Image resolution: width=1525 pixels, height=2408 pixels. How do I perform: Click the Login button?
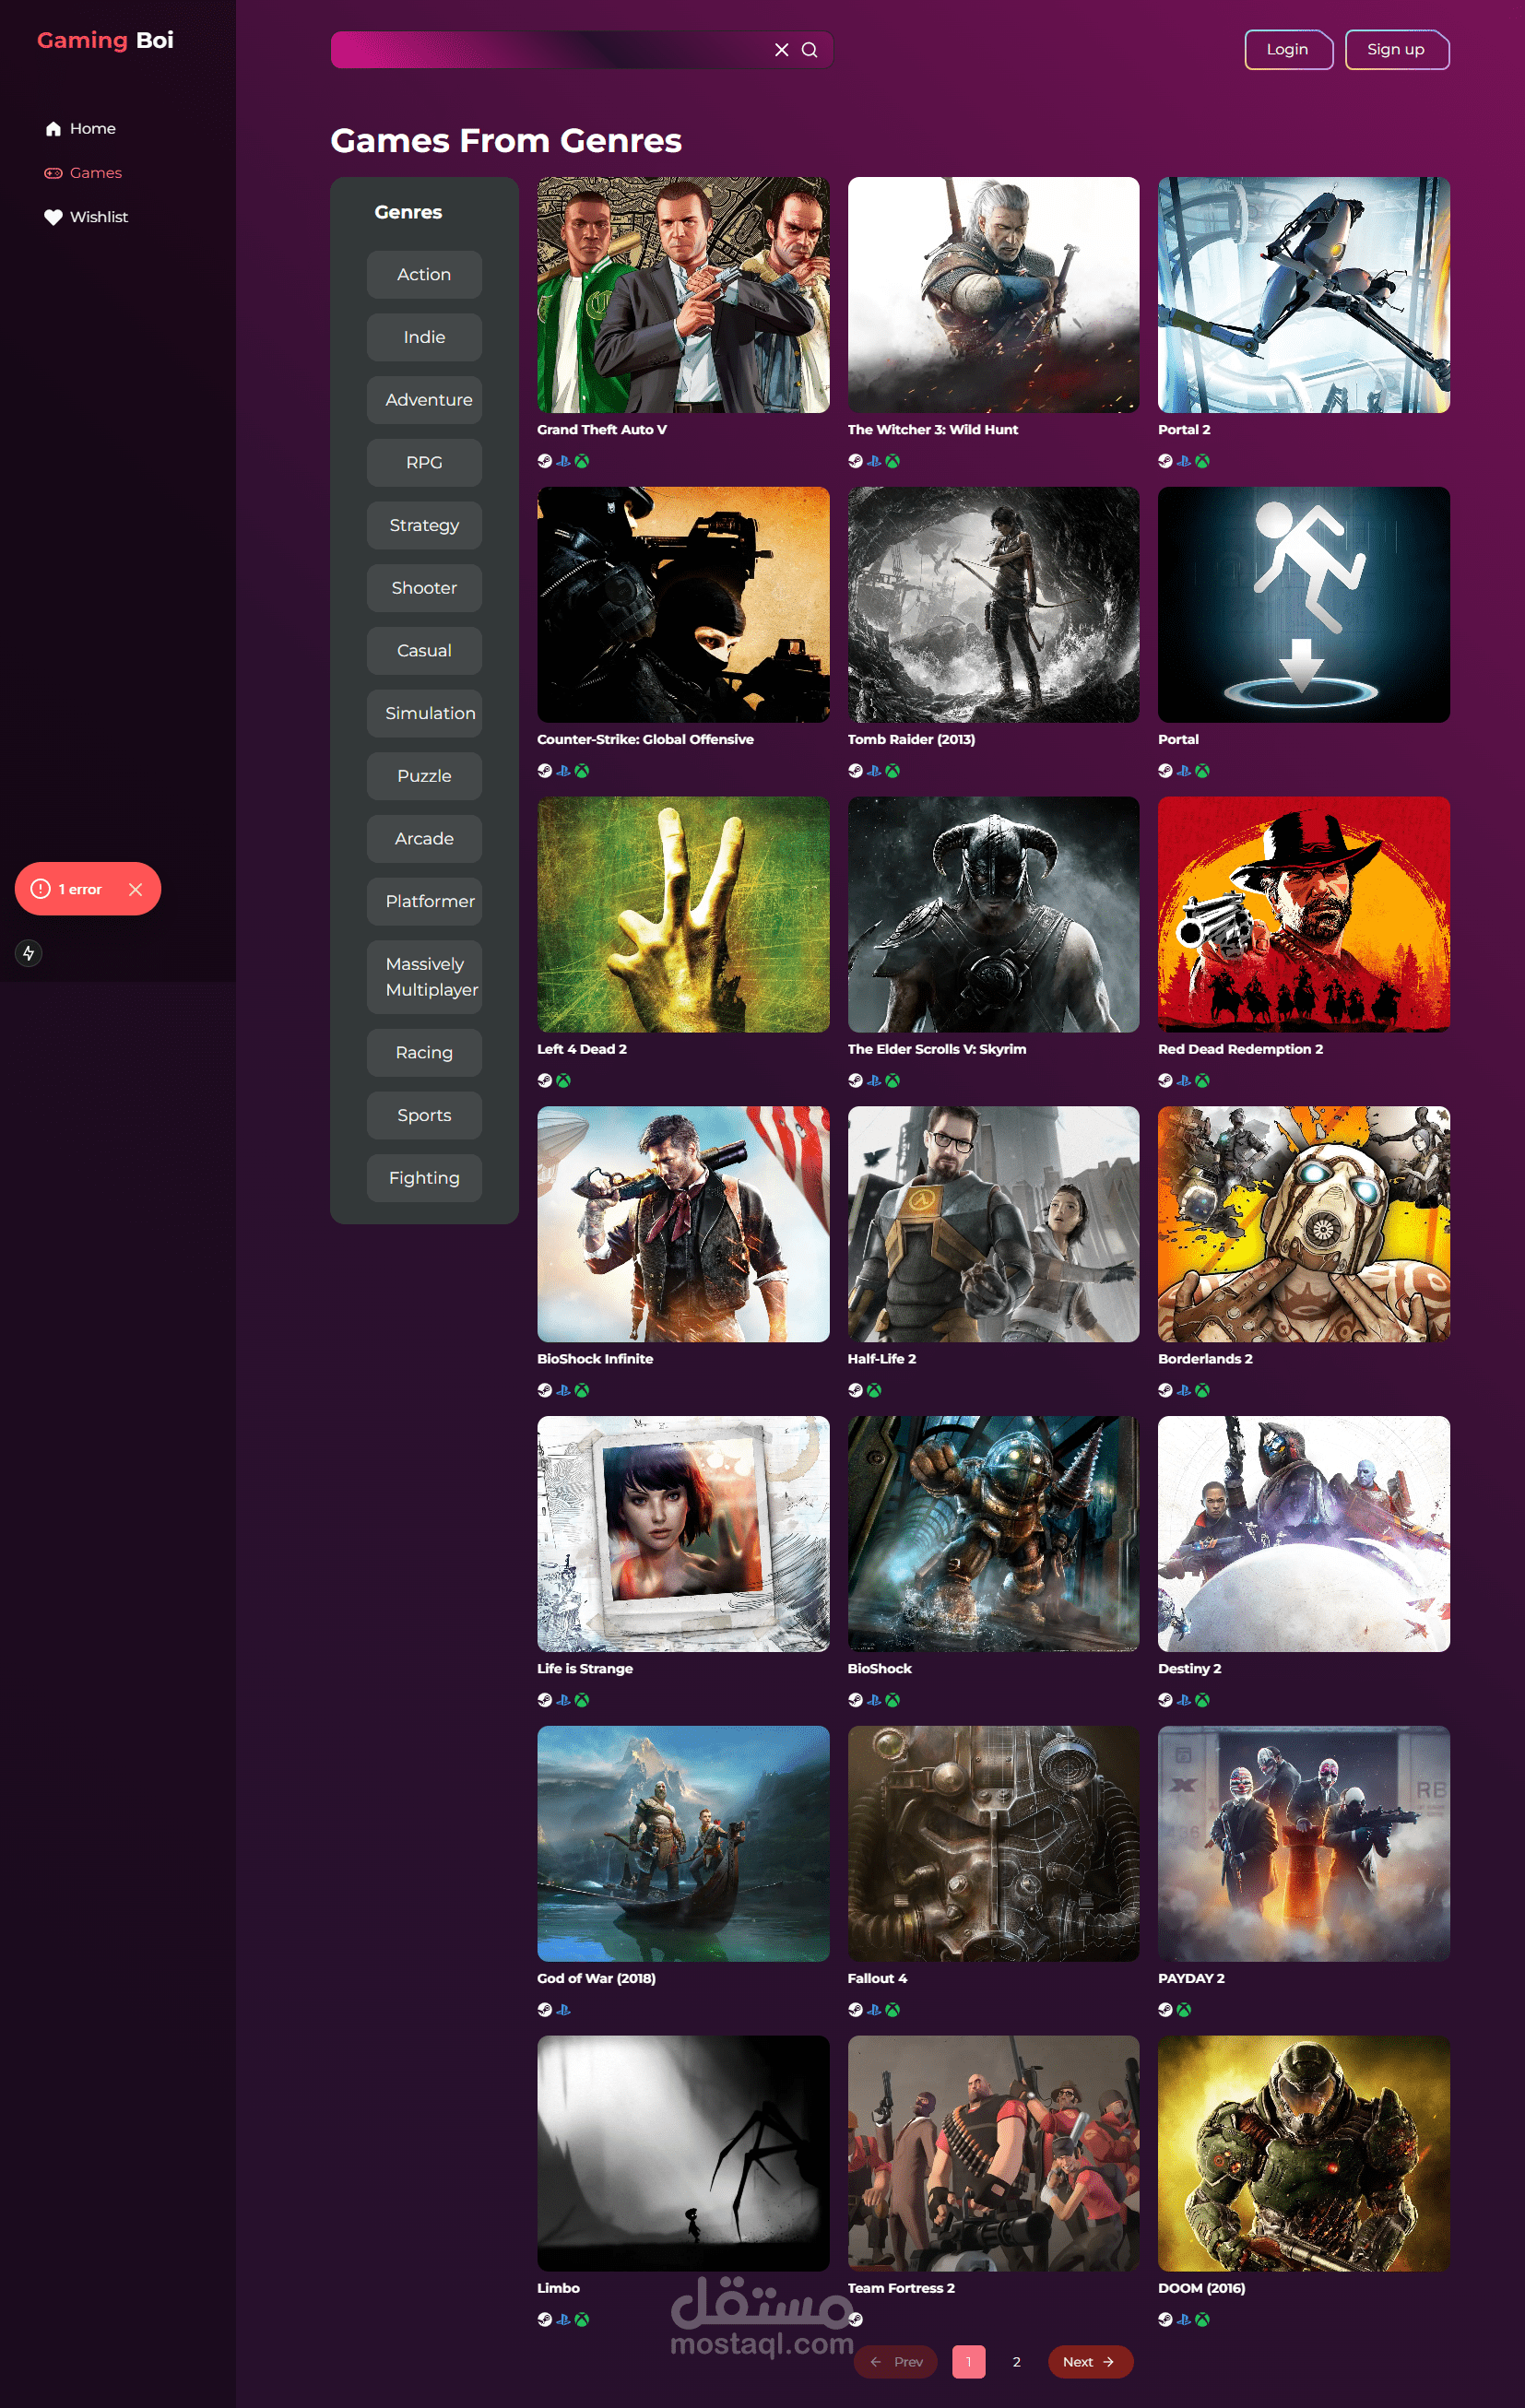(x=1288, y=50)
